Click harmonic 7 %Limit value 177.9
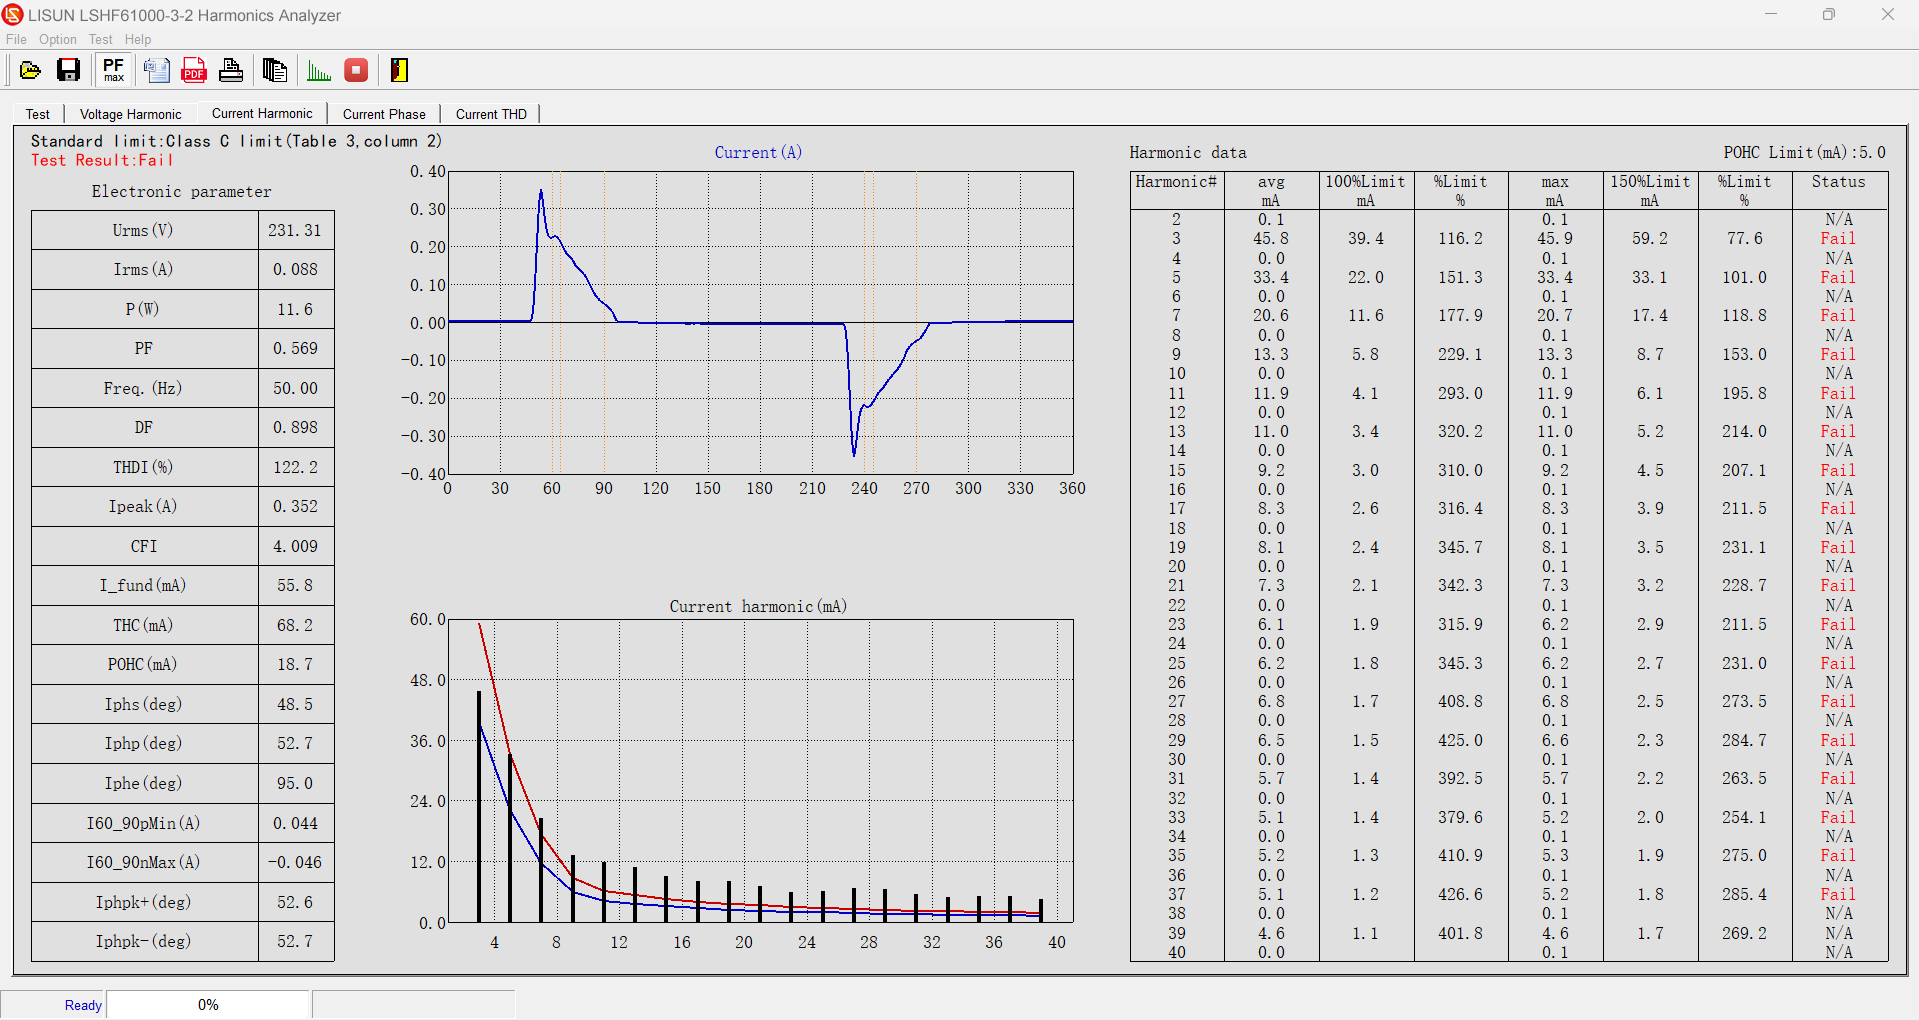 [1460, 315]
